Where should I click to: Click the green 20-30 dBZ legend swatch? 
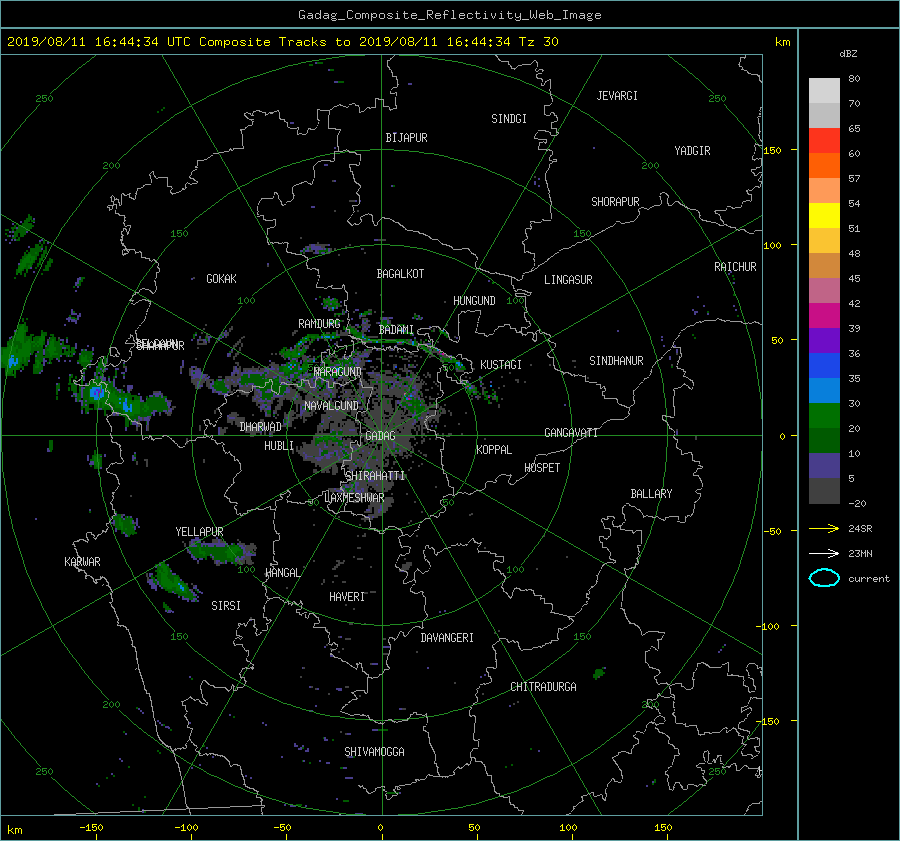pyautogui.click(x=824, y=416)
